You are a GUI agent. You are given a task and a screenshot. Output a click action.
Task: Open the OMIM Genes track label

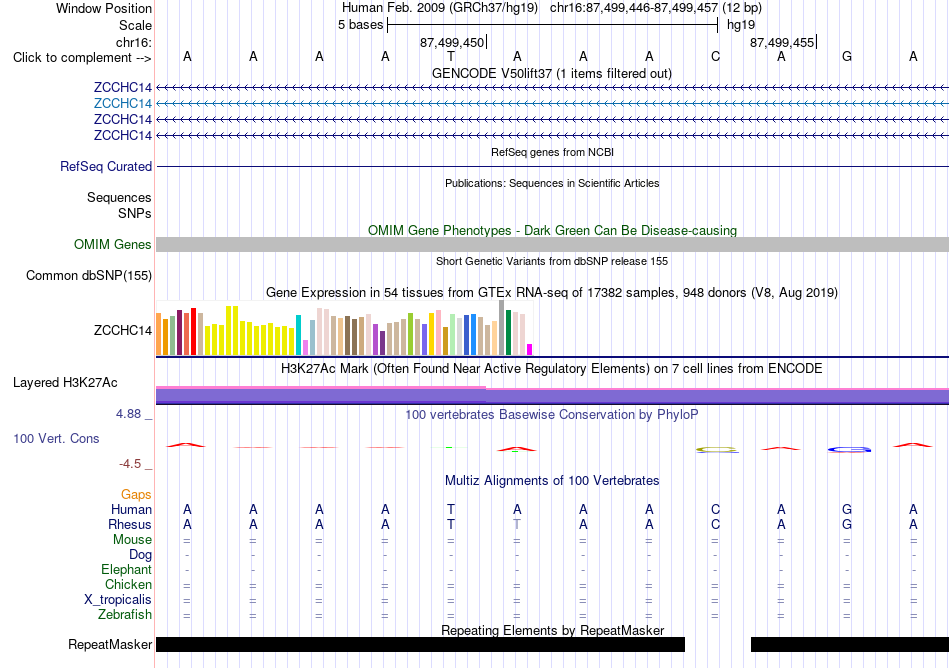(x=112, y=245)
